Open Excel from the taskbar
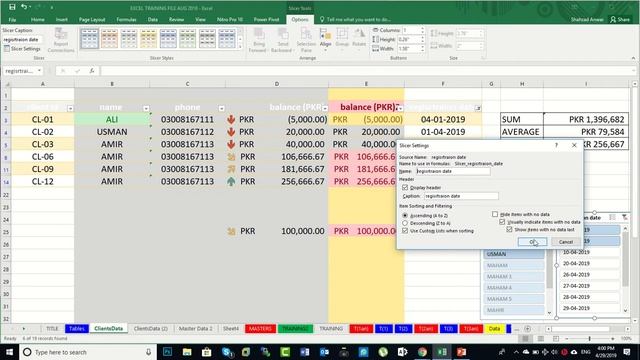The height and width of the screenshot is (360, 640). [x=442, y=352]
